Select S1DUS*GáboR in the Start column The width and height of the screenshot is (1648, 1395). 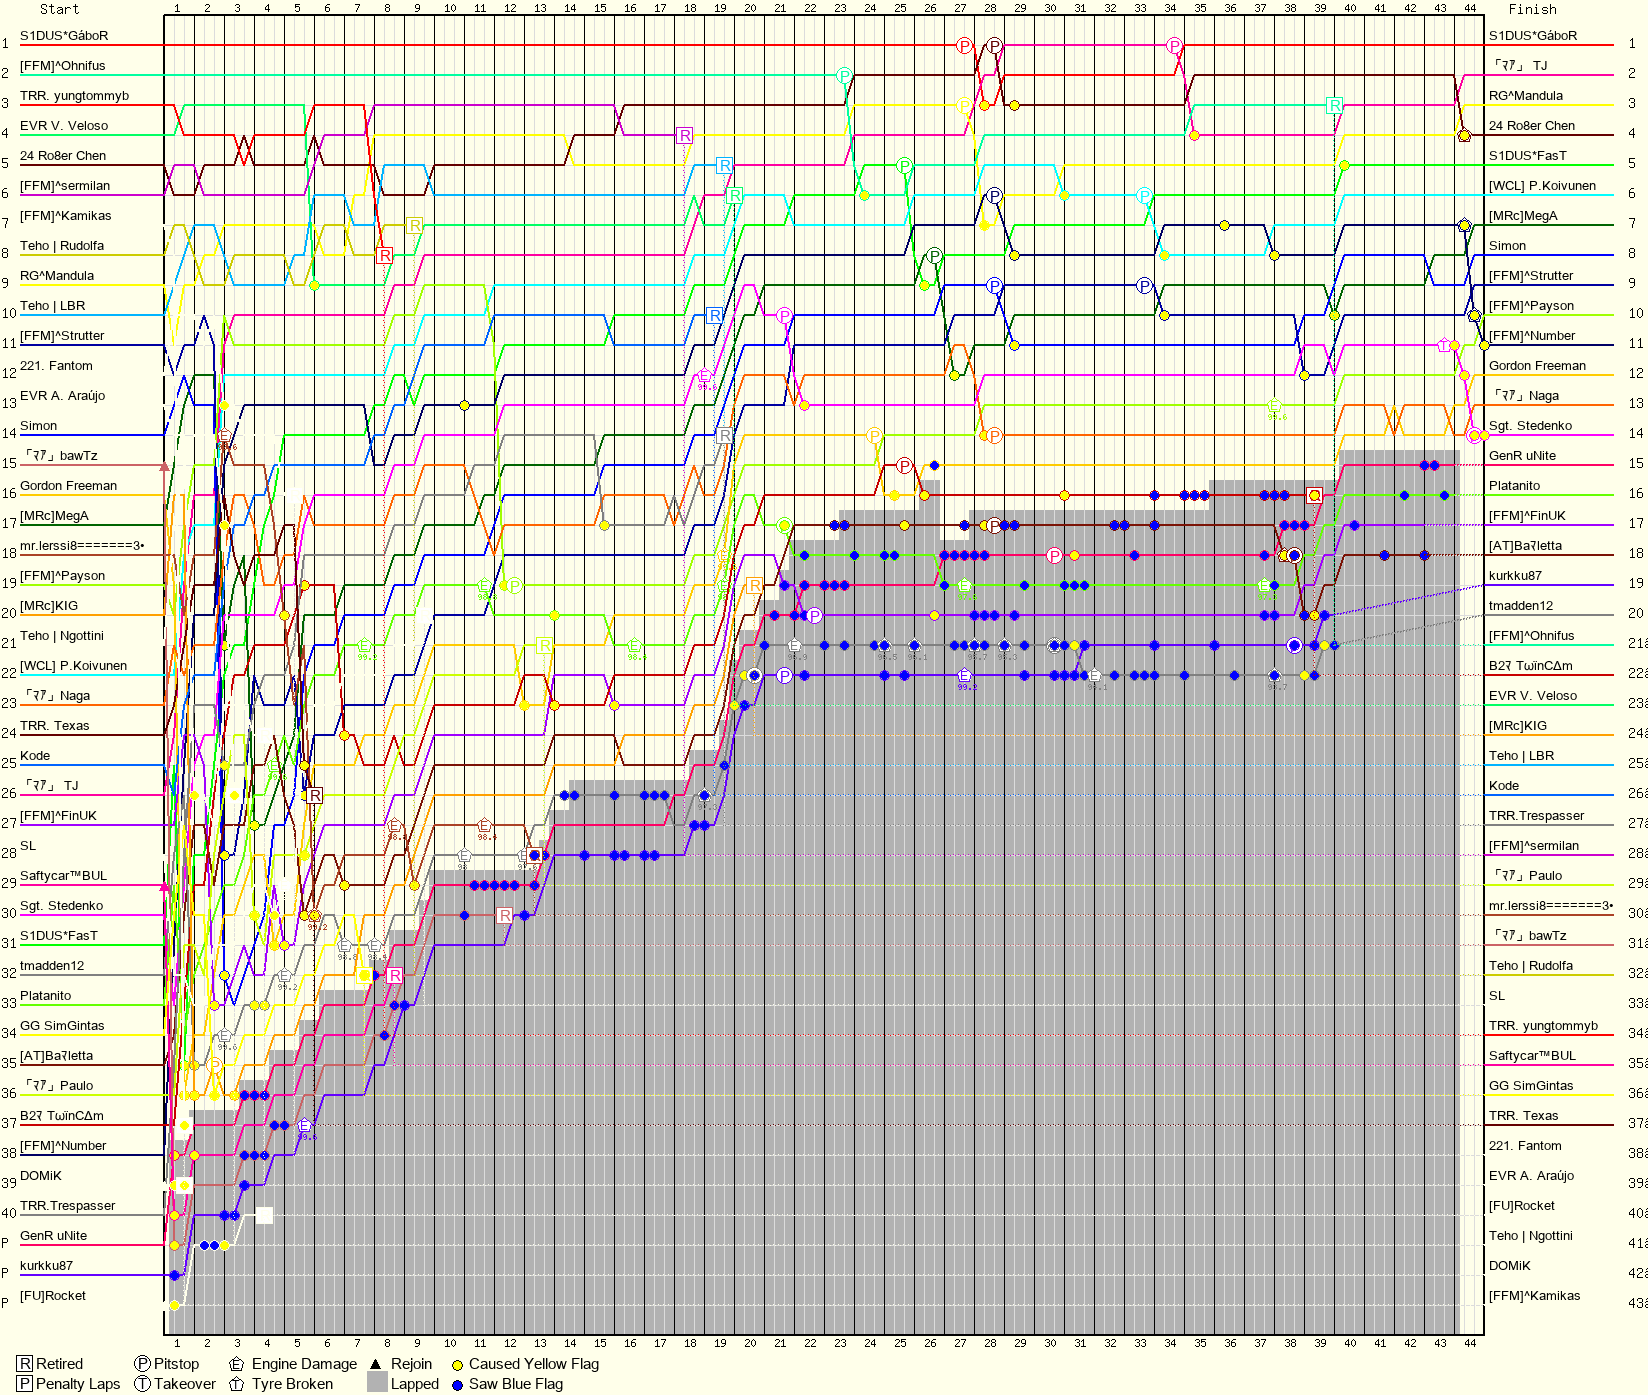[64, 36]
